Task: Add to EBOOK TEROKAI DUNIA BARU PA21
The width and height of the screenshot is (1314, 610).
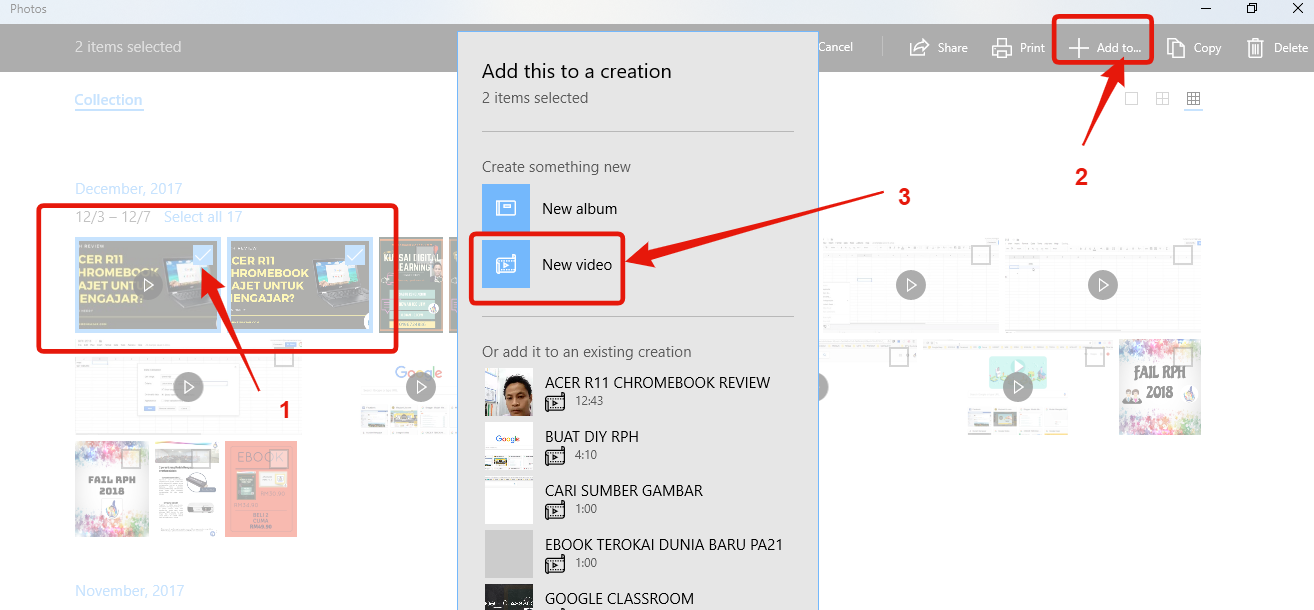Action: click(x=638, y=554)
